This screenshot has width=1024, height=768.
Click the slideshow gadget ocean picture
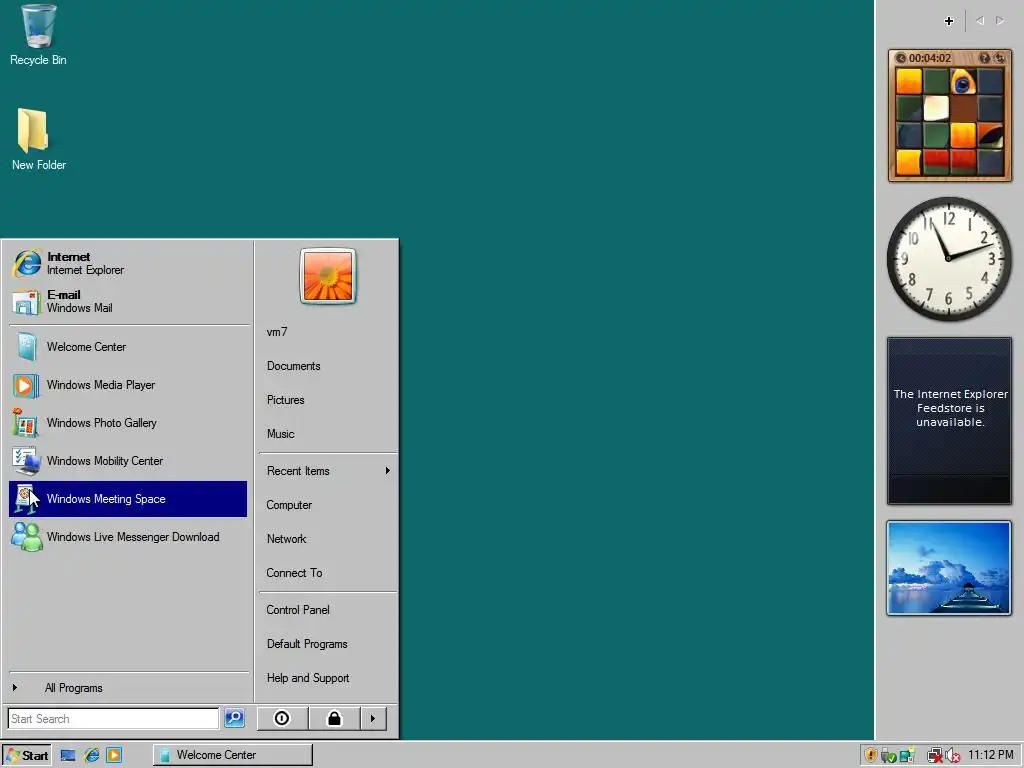tap(949, 568)
